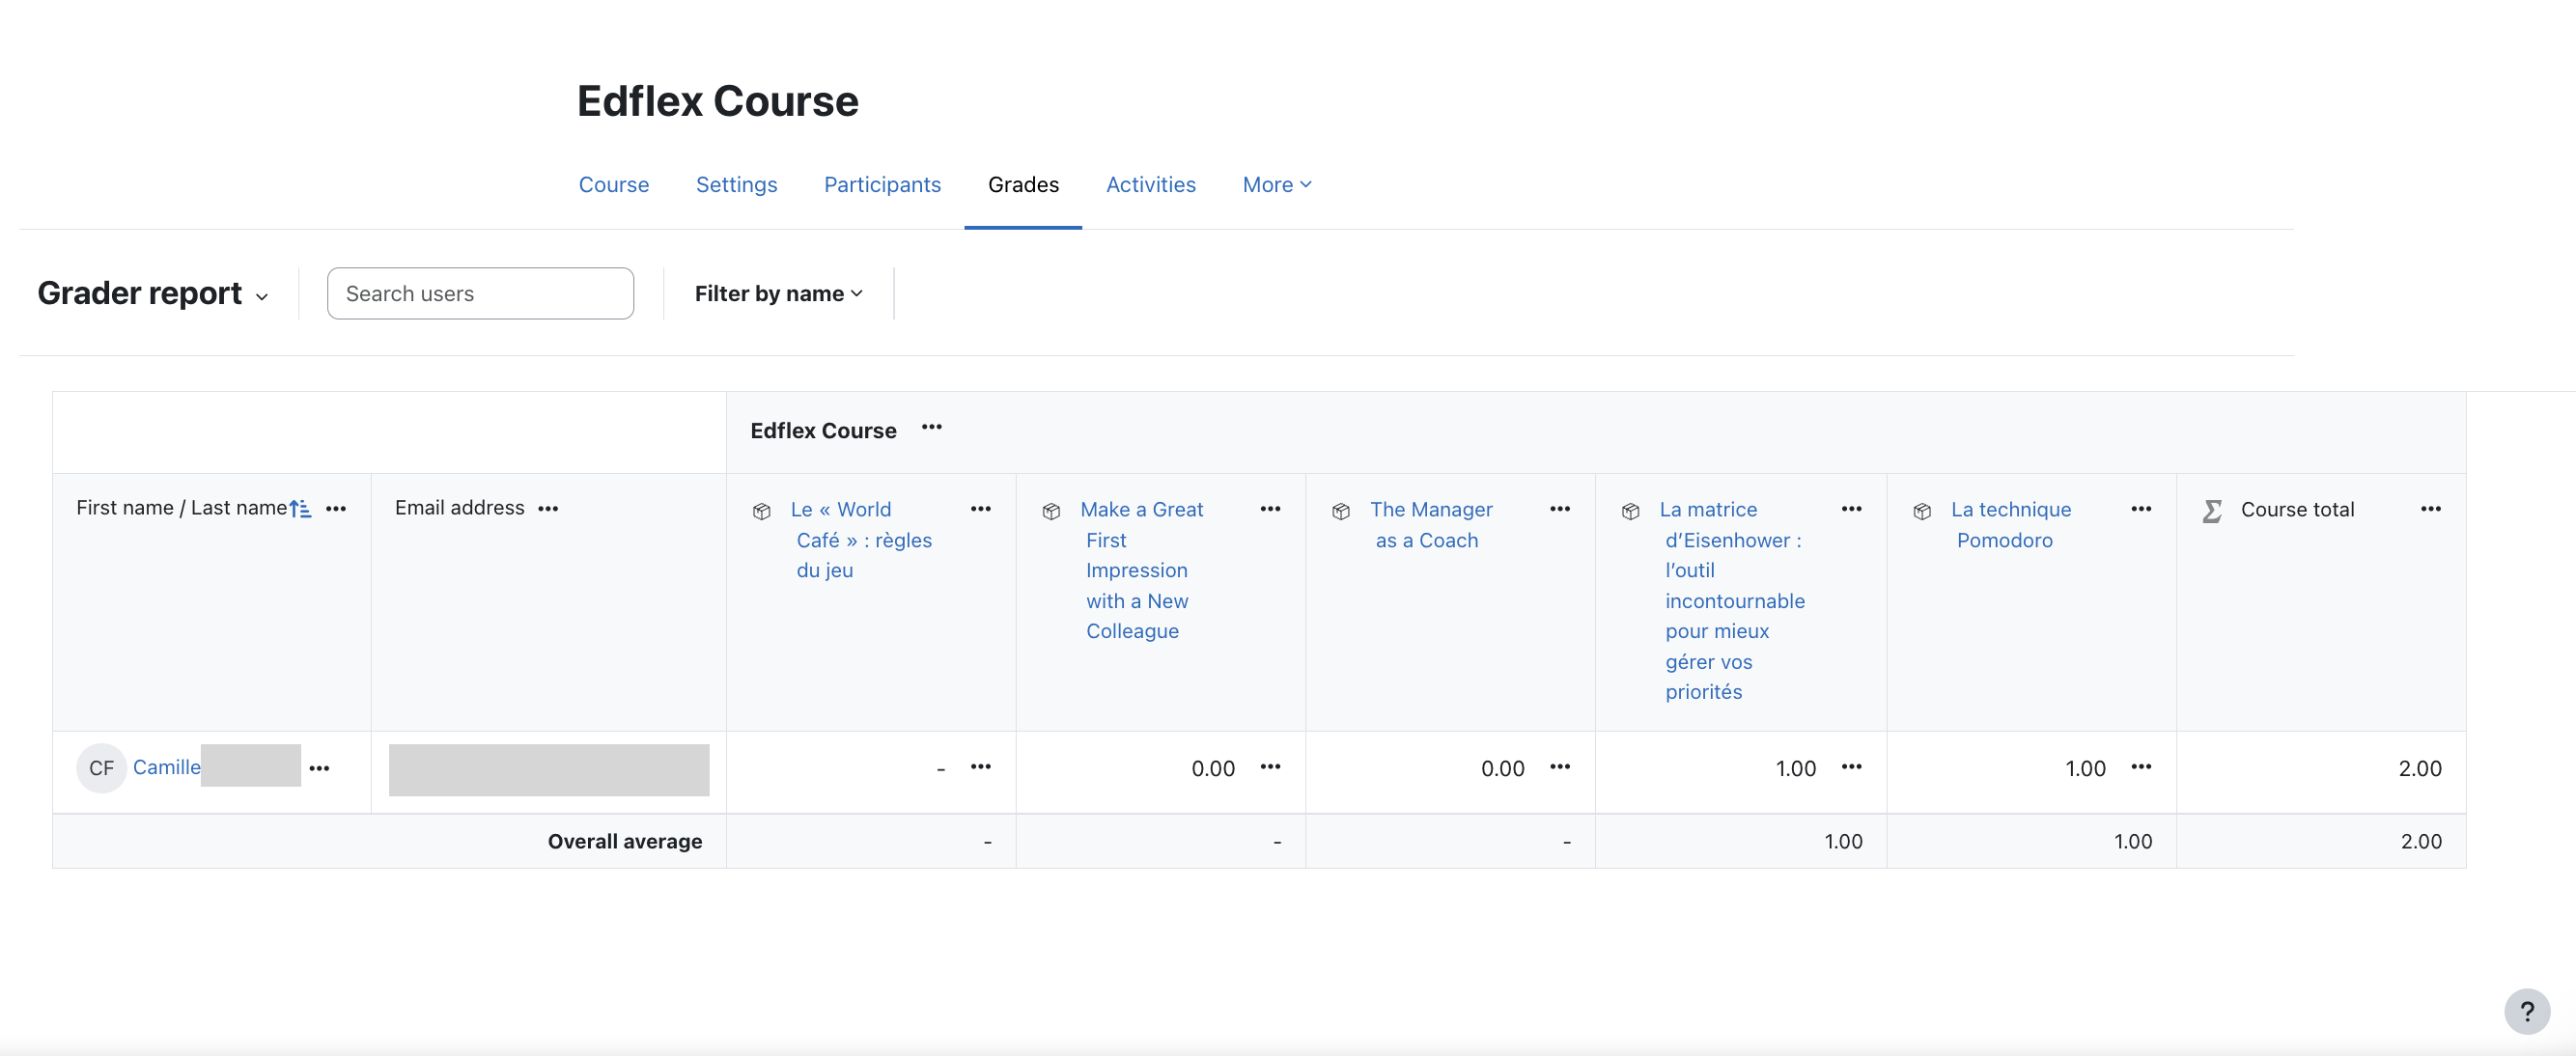
Task: Toggle sort by last name ascending icon
Action: 300,509
